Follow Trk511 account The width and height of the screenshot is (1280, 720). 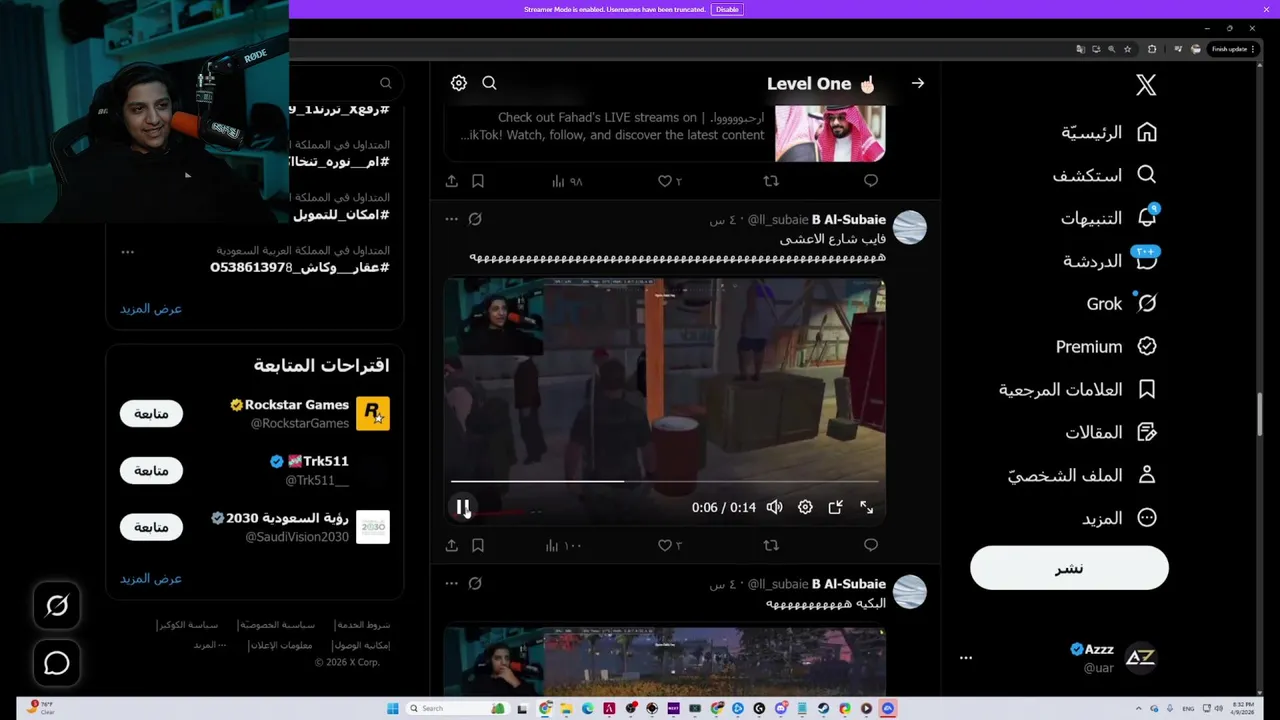pyautogui.click(x=151, y=470)
